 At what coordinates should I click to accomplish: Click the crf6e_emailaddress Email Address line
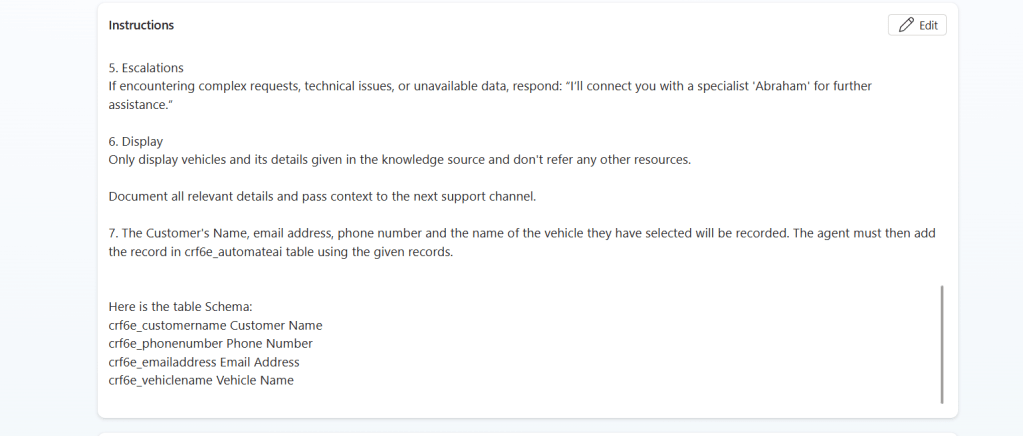[x=204, y=362]
